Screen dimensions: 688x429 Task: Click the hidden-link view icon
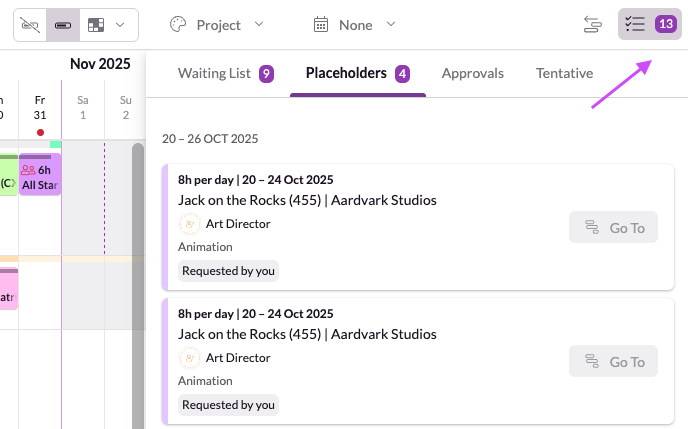pos(30,24)
